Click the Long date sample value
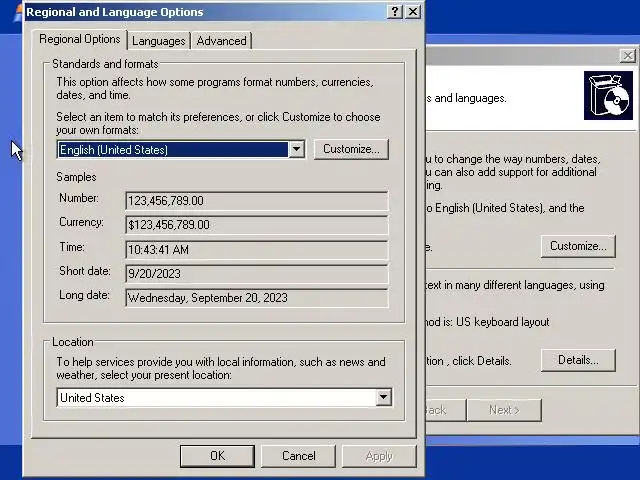Screen dimensions: 640x480 [257, 298]
